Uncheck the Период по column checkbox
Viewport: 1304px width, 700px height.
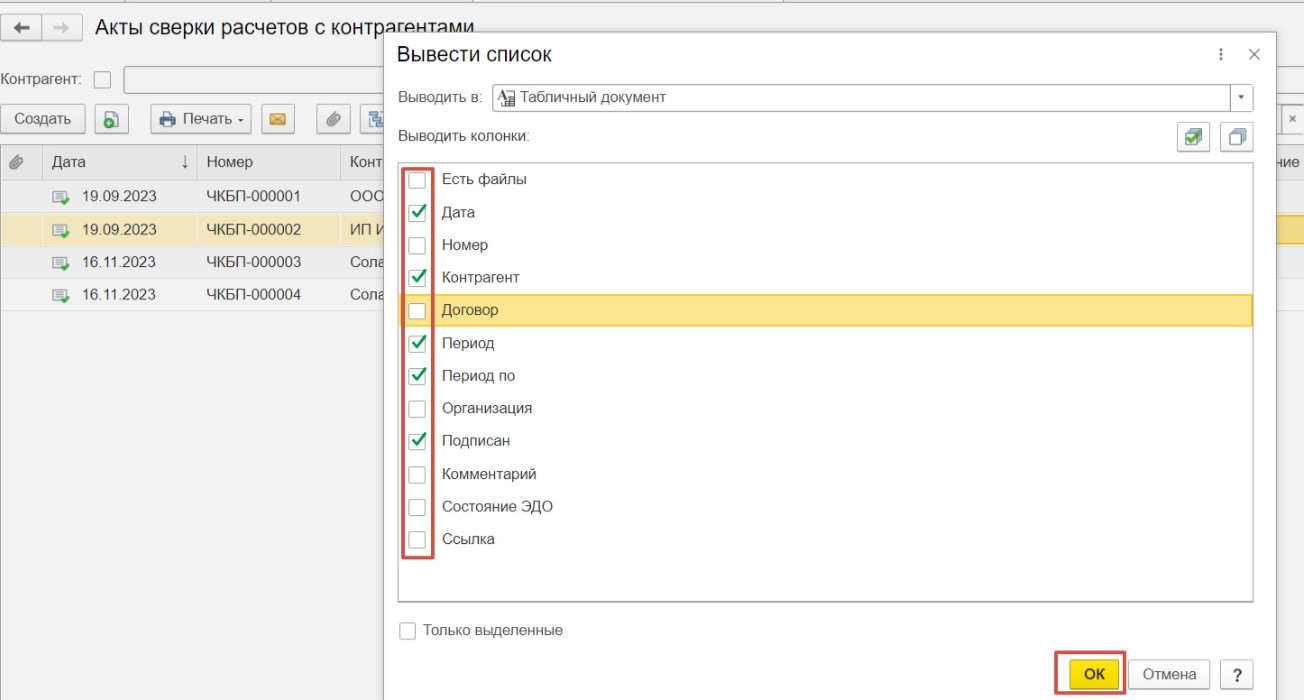[x=417, y=376]
